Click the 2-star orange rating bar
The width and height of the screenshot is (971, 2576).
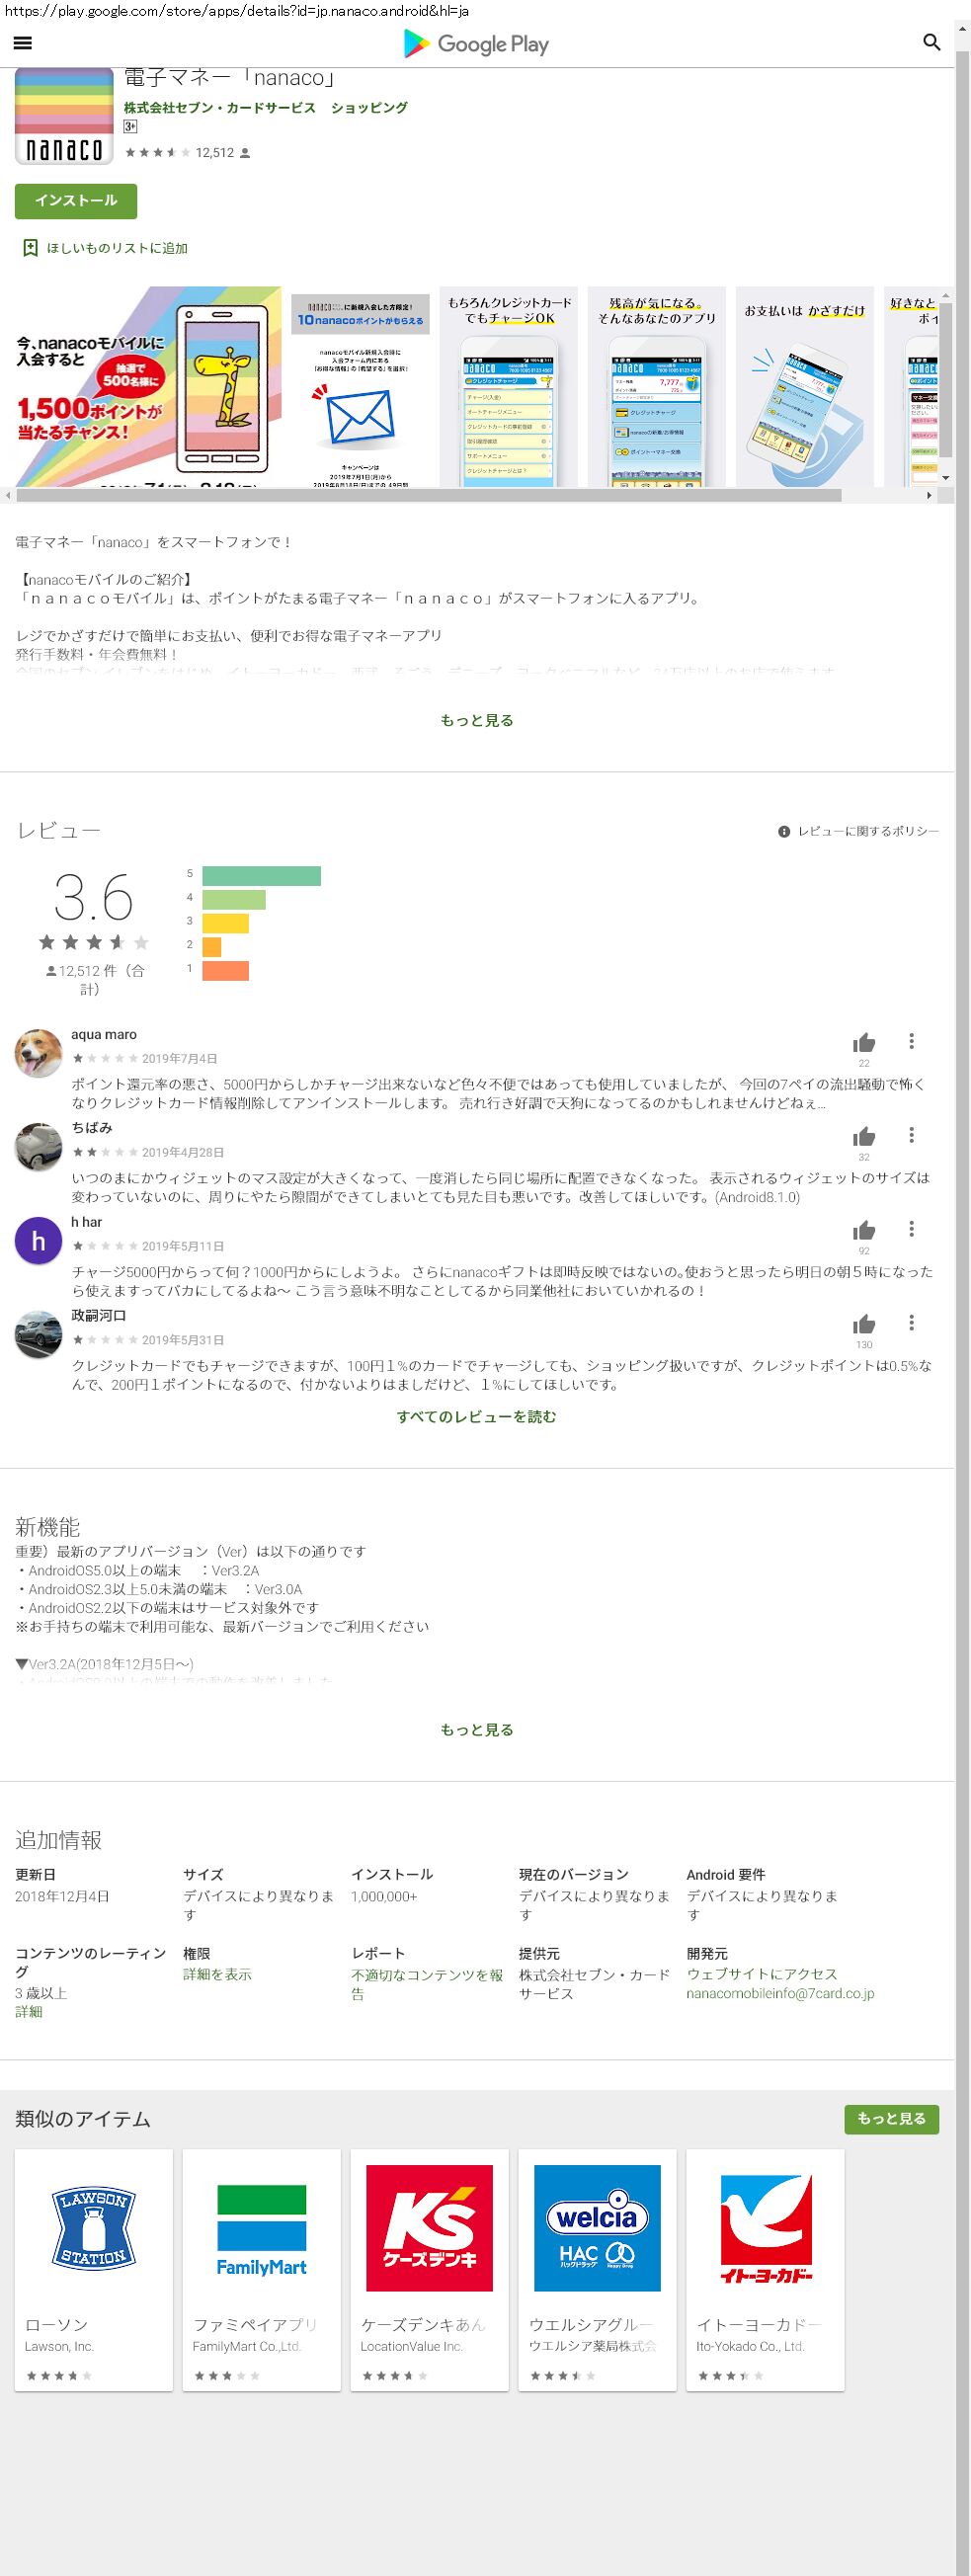(x=211, y=947)
